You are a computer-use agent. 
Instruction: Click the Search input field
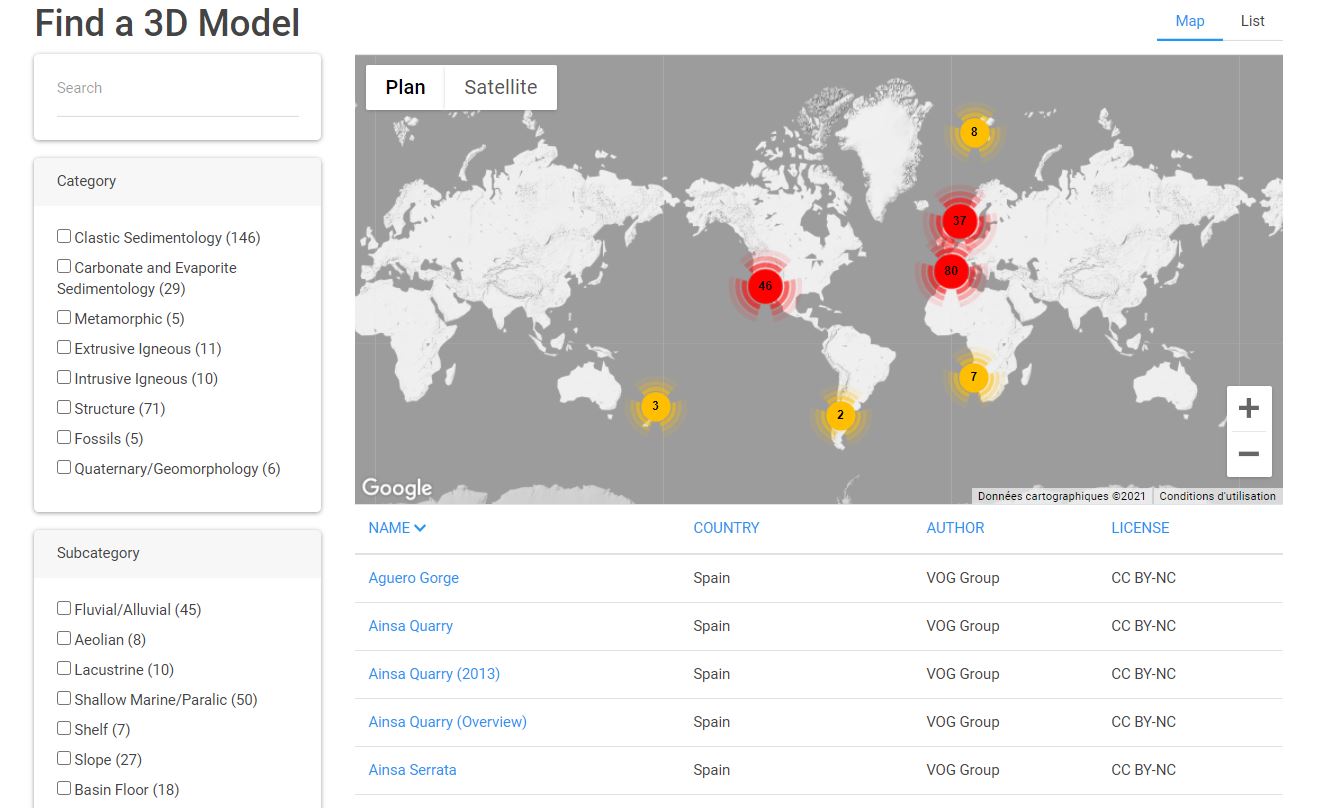click(177, 88)
